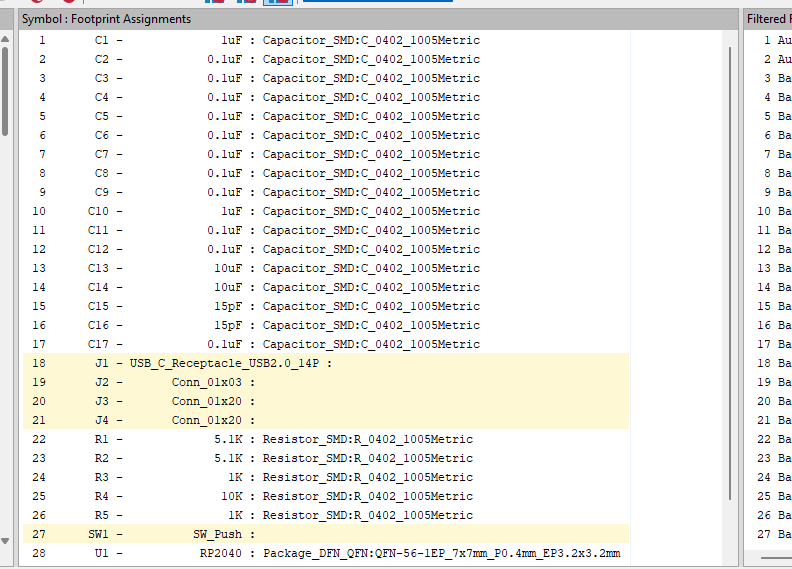
Task: Click the left panel scroll down arrow
Action: (x=5, y=541)
